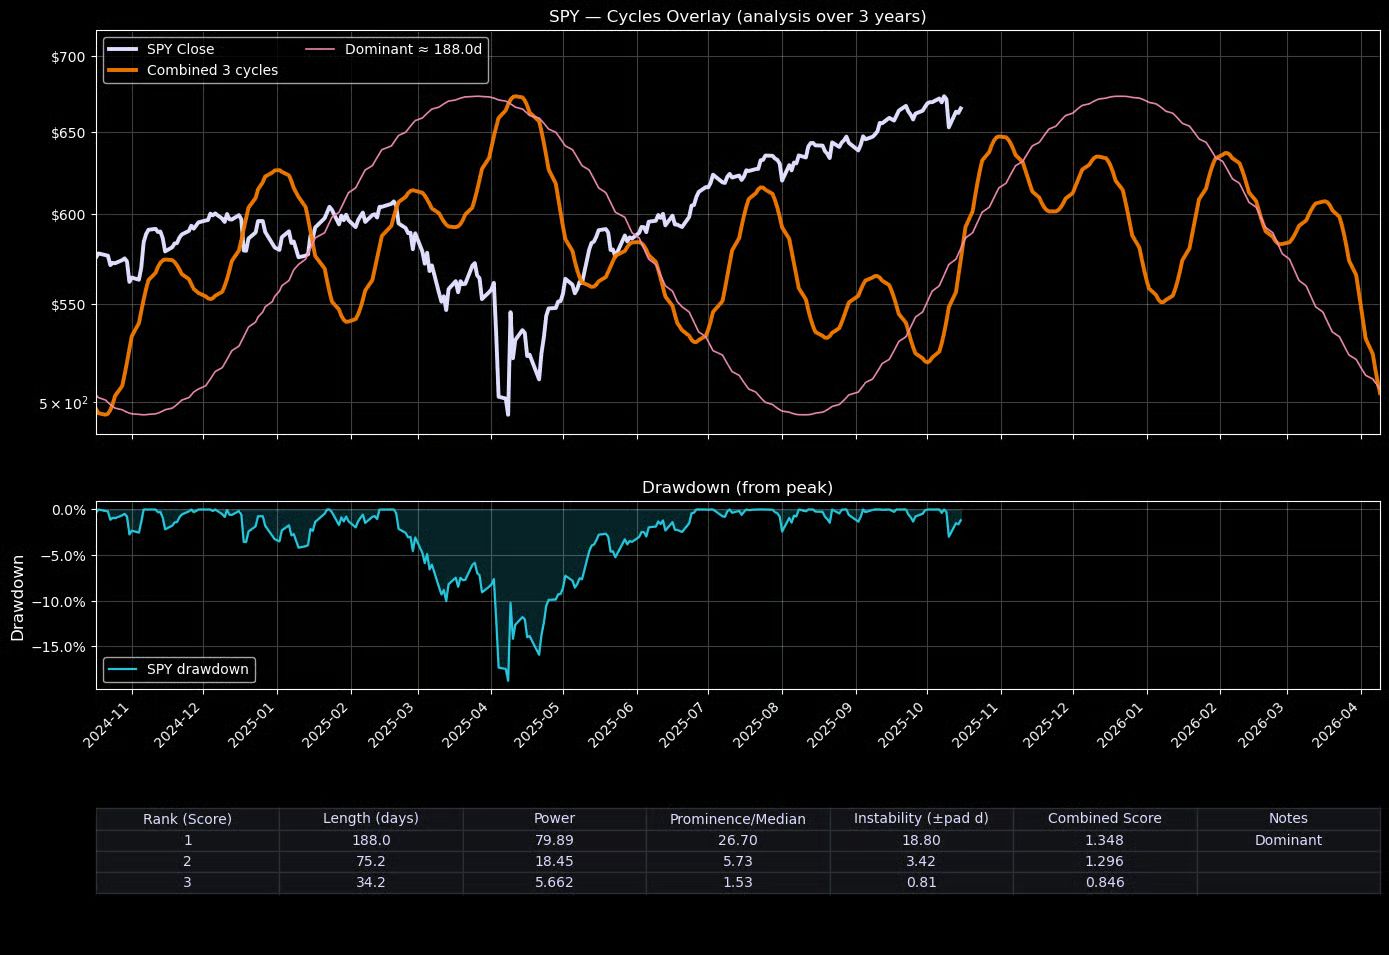
Task: Click the 26.70 Prominence/Median cell
Action: coord(738,841)
